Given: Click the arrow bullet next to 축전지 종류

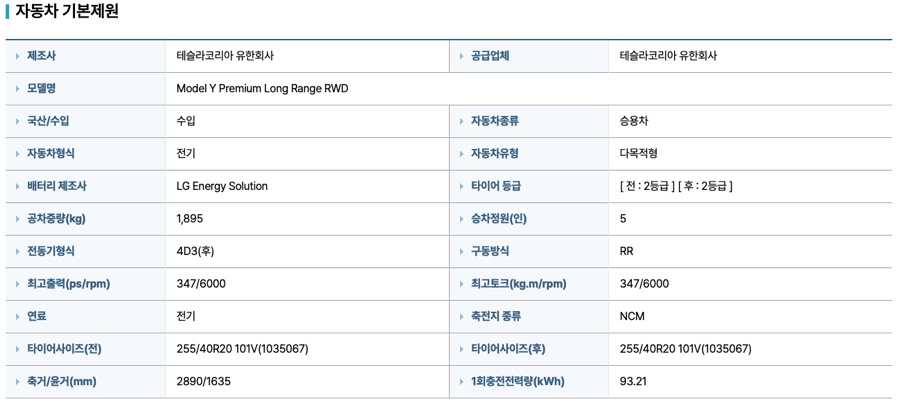Looking at the screenshot, I should [x=461, y=316].
